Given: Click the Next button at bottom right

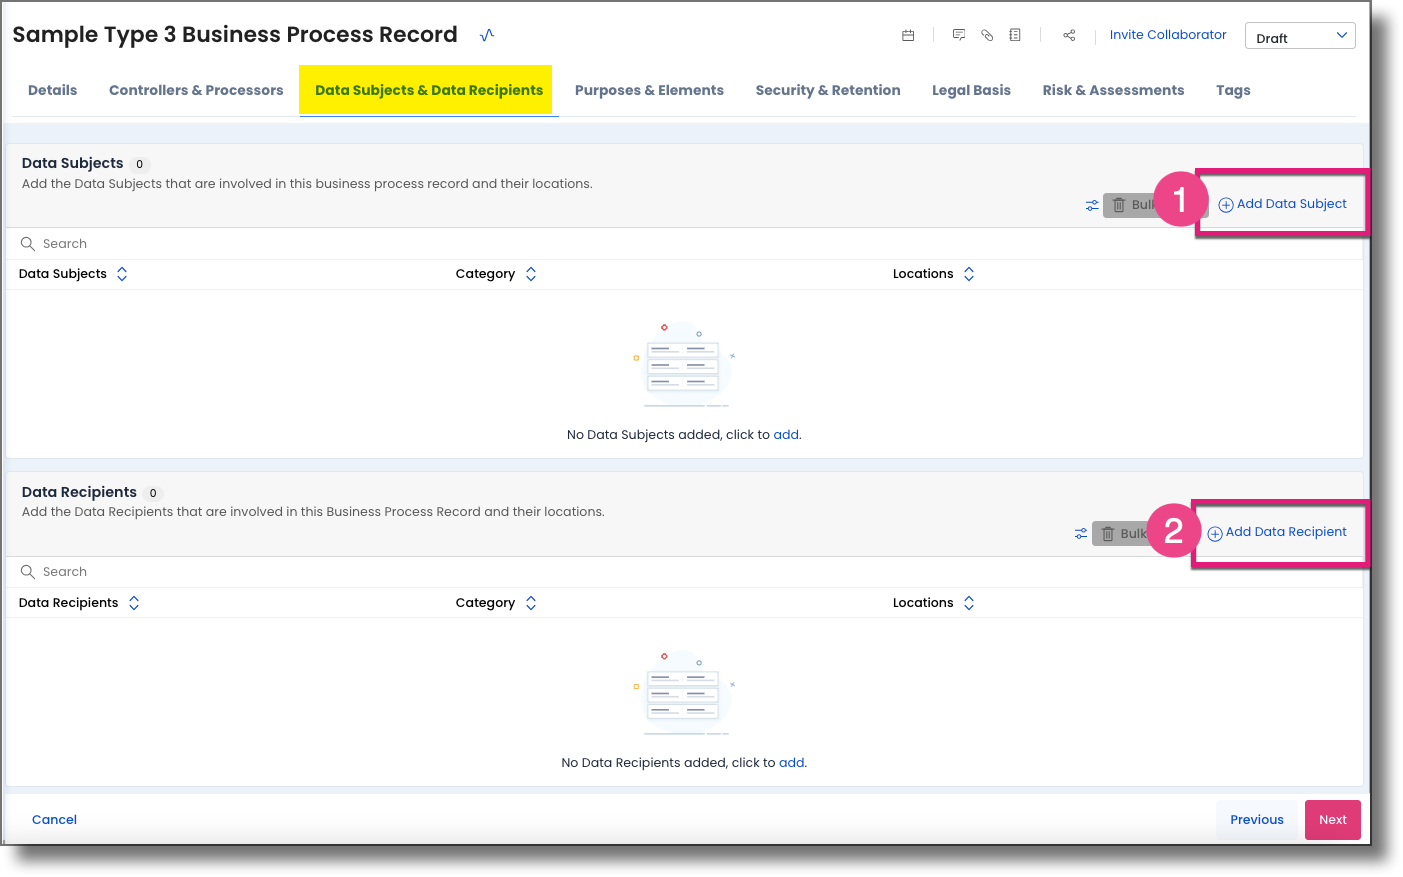Looking at the screenshot, I should [1332, 819].
